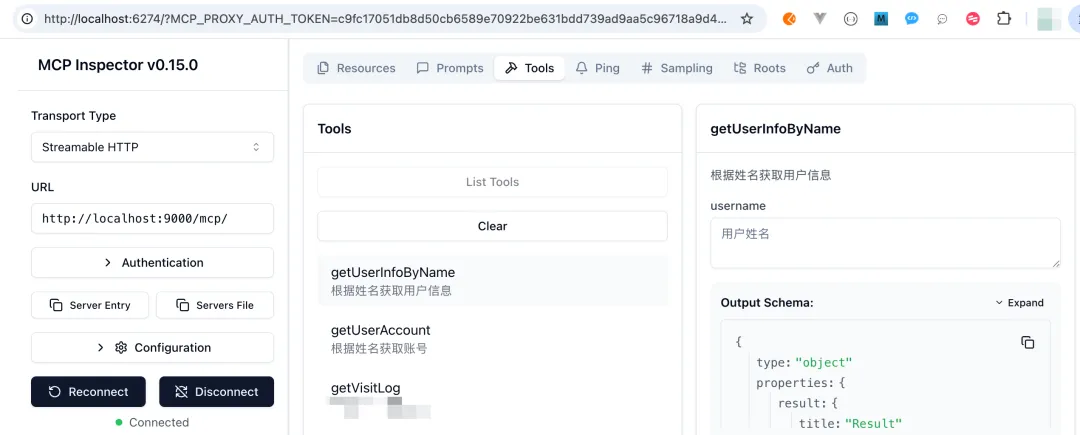Copy the Output Schema JSON
1080x435 pixels.
pos(1028,342)
